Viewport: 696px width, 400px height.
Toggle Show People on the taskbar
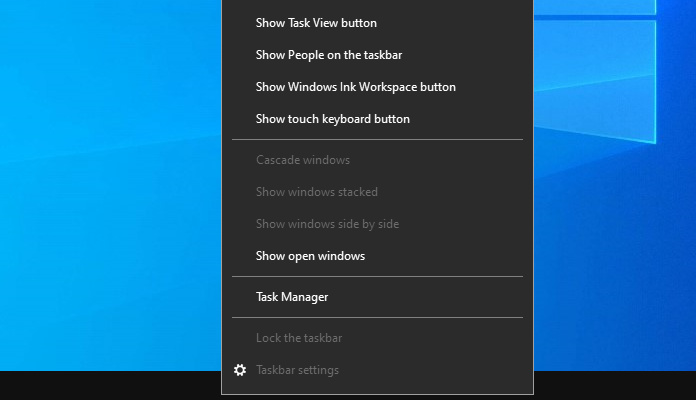click(377, 55)
